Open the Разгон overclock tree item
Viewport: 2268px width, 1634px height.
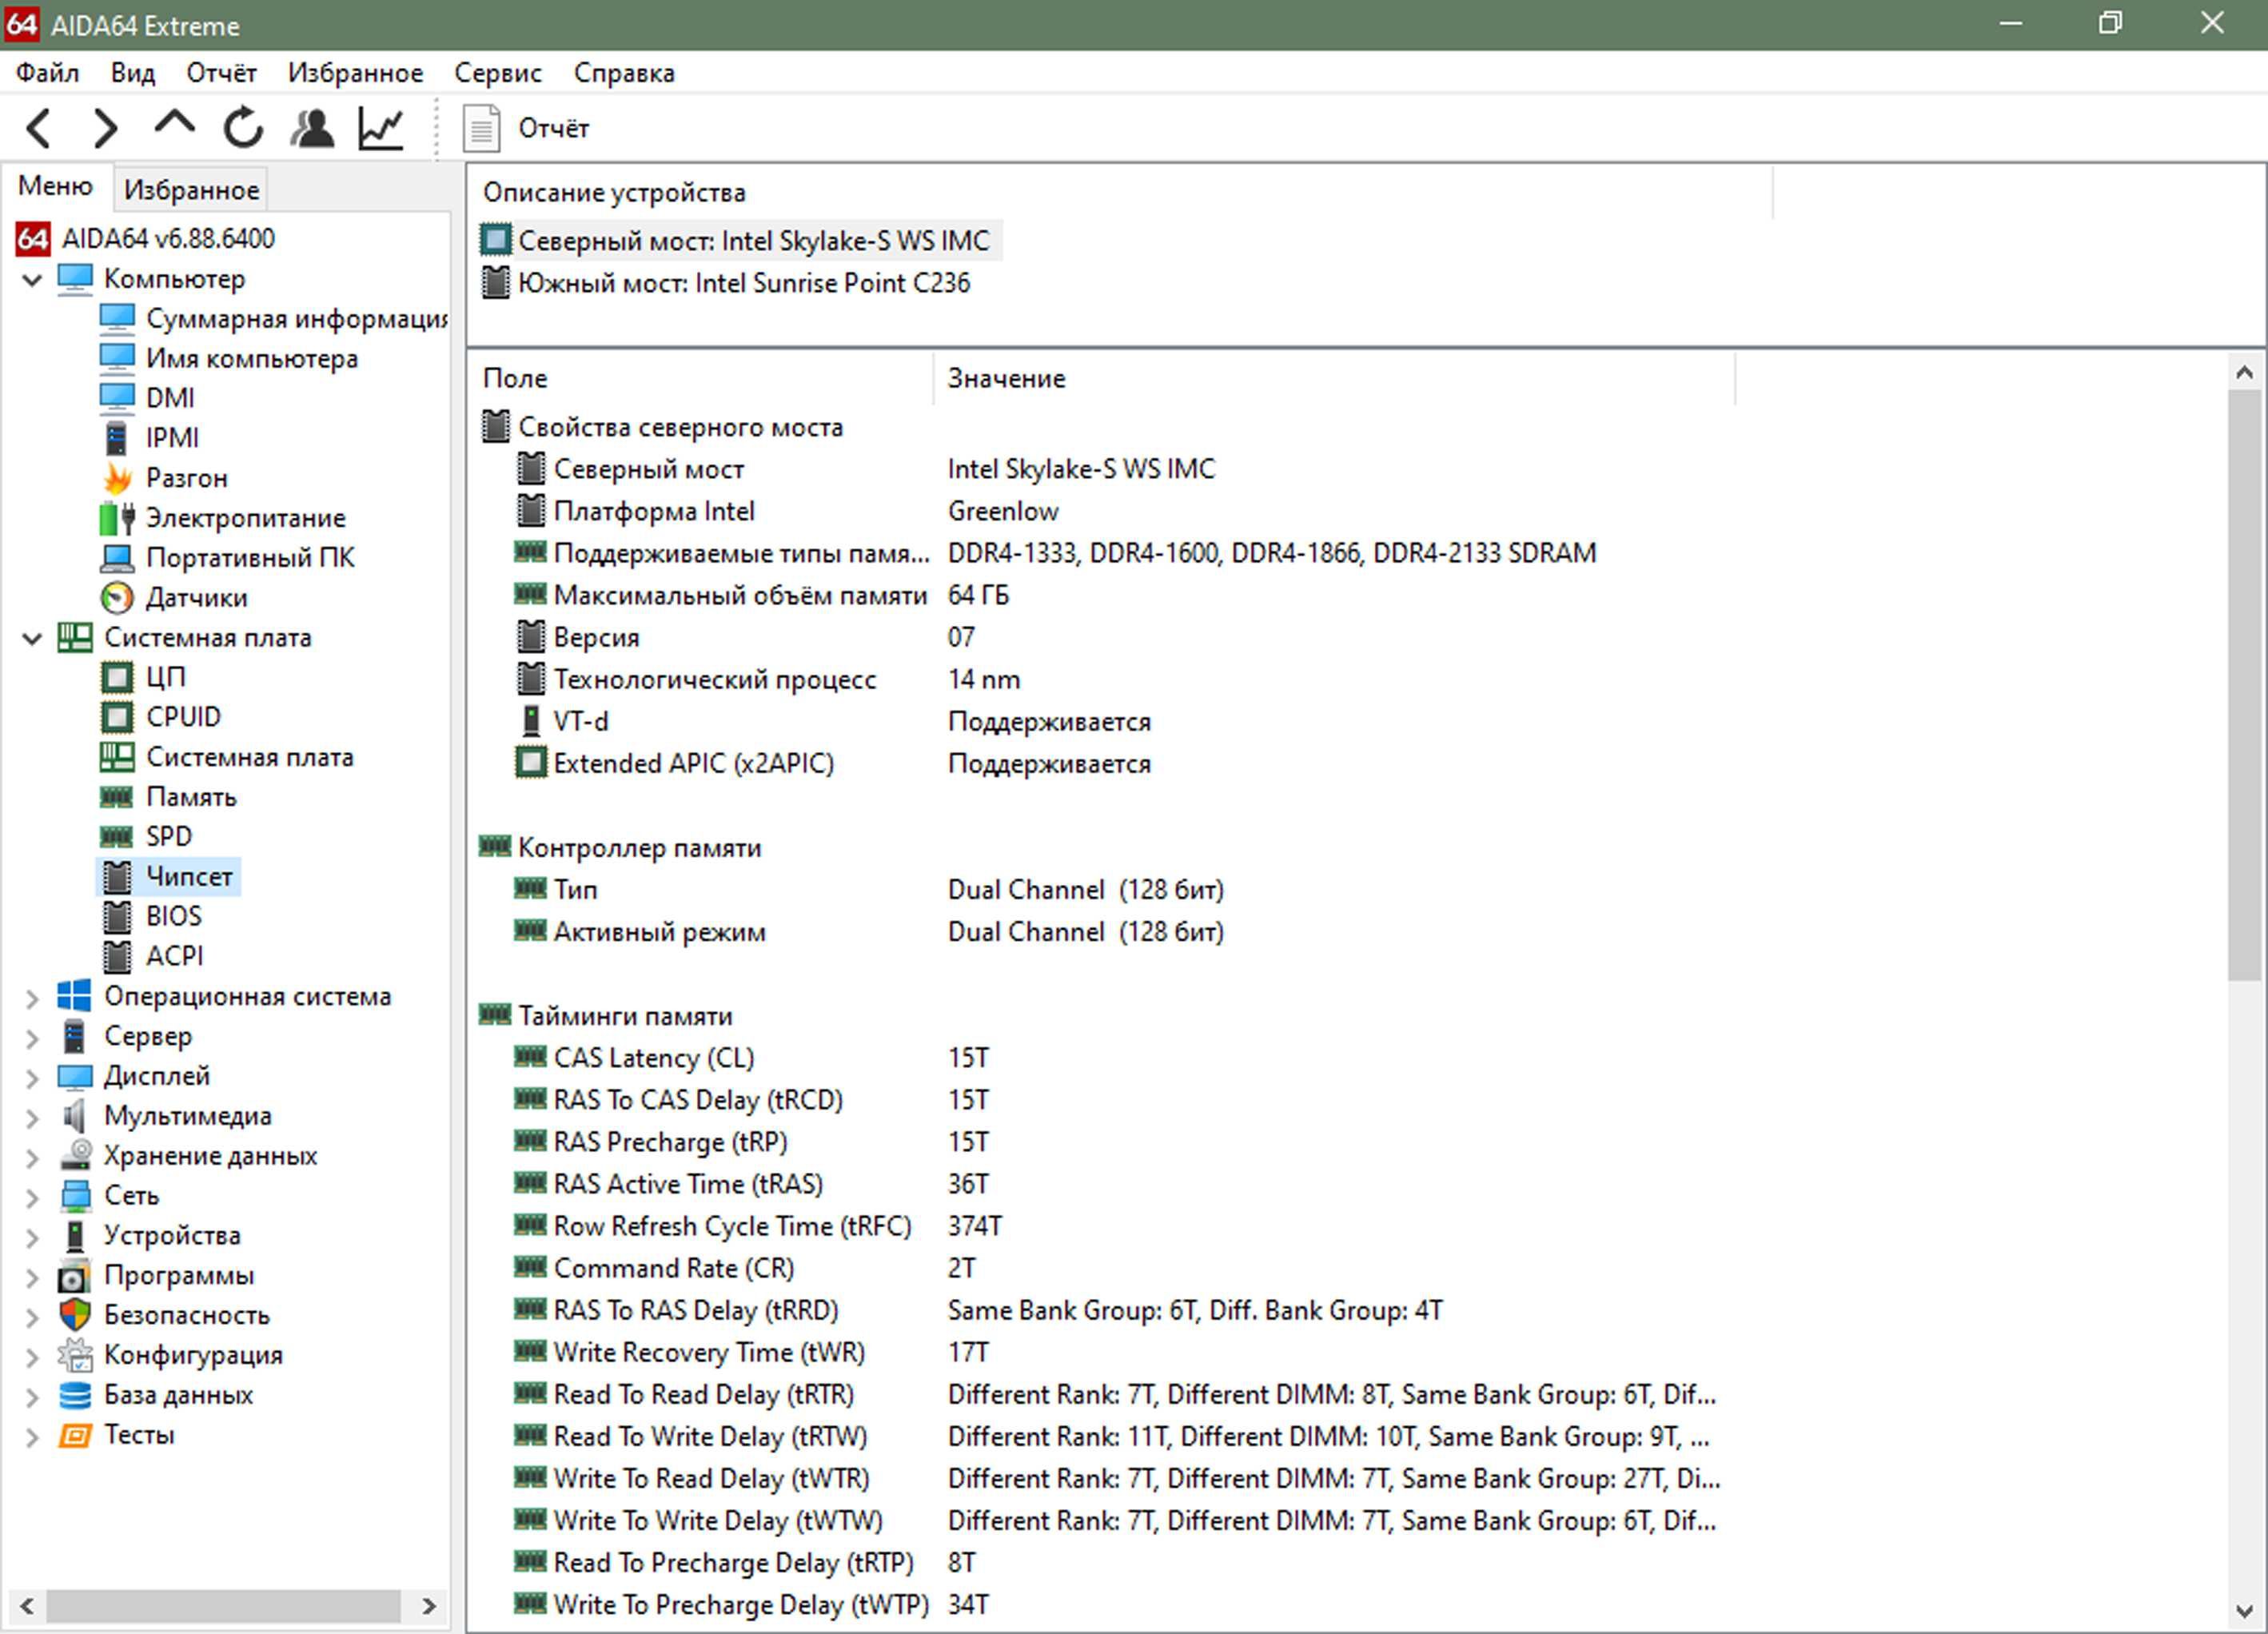point(186,477)
